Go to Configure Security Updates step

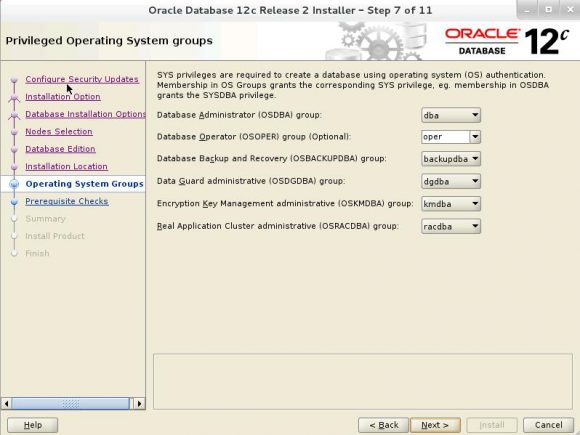tap(82, 79)
